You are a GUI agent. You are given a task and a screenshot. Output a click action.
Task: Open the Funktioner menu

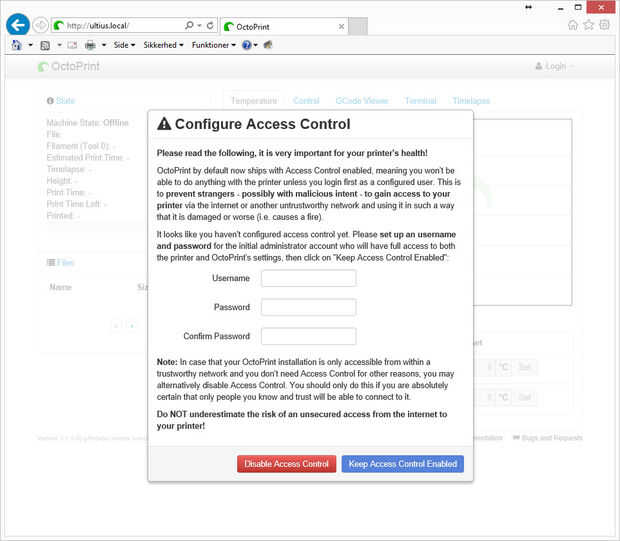(214, 45)
